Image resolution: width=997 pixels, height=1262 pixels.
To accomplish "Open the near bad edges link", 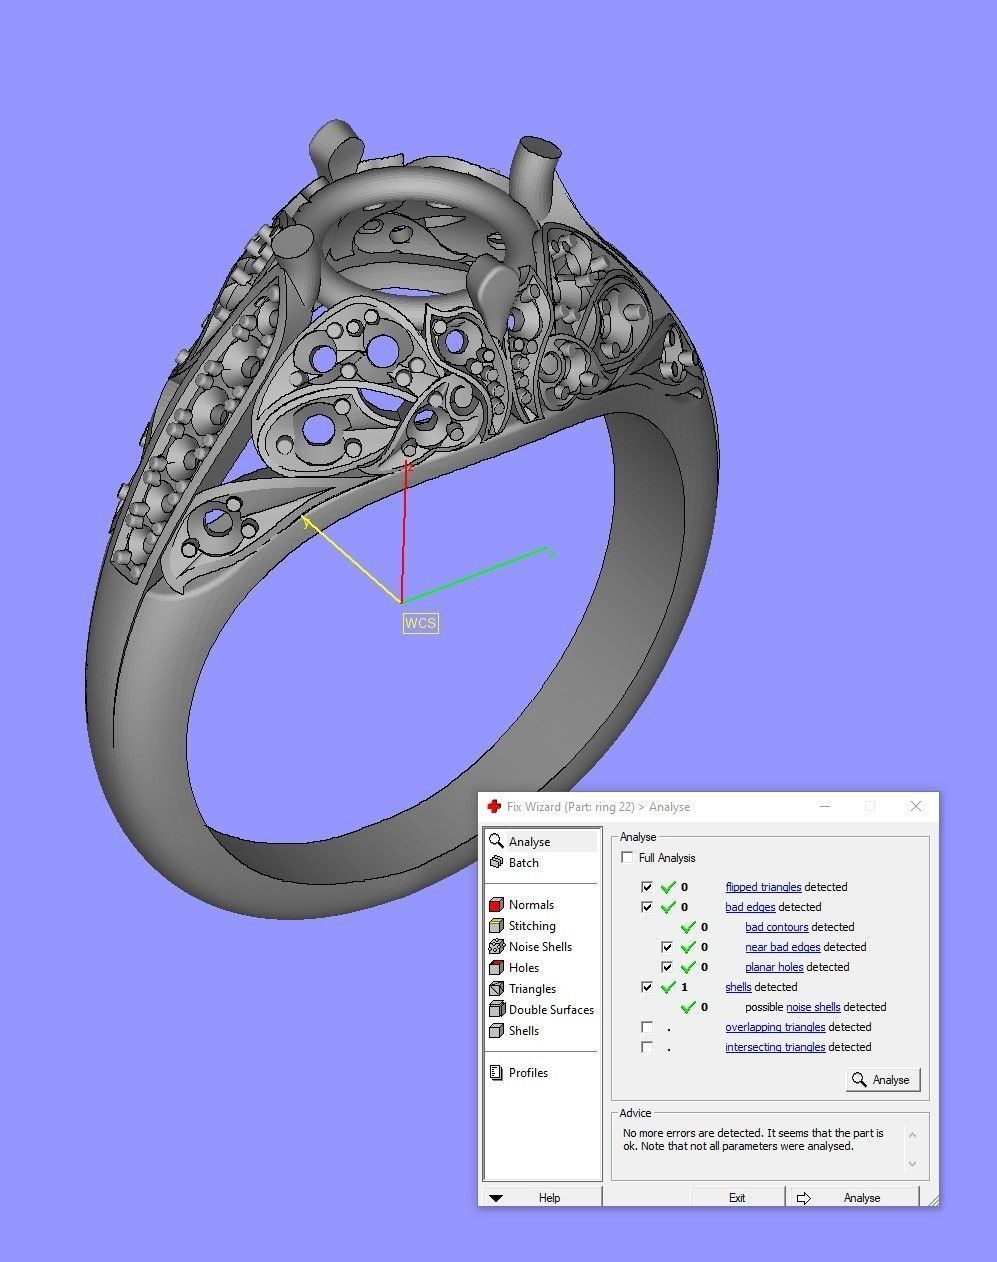I will coord(782,947).
